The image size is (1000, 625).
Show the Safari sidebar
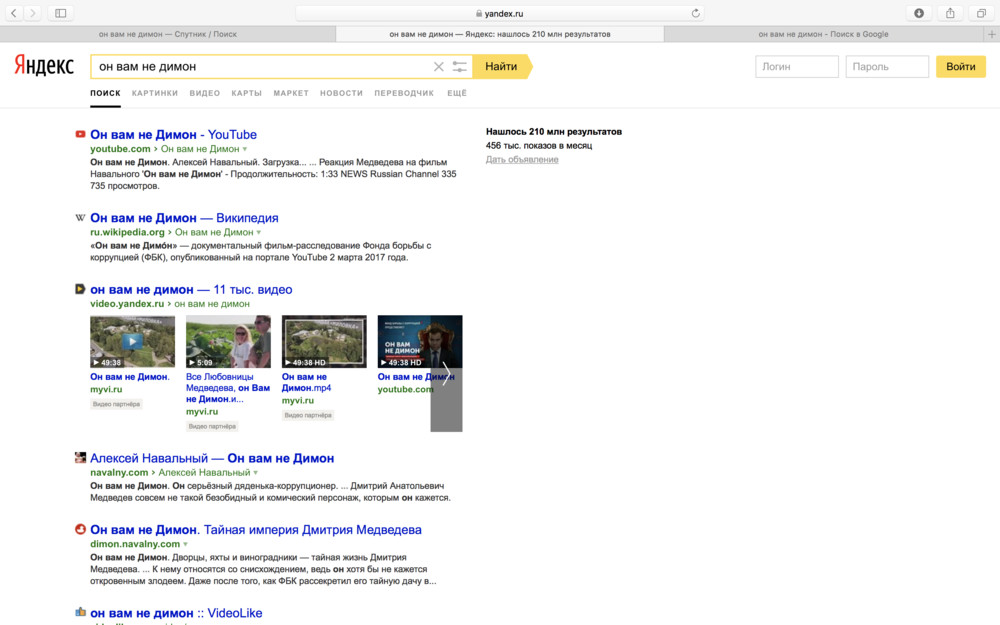click(x=61, y=13)
